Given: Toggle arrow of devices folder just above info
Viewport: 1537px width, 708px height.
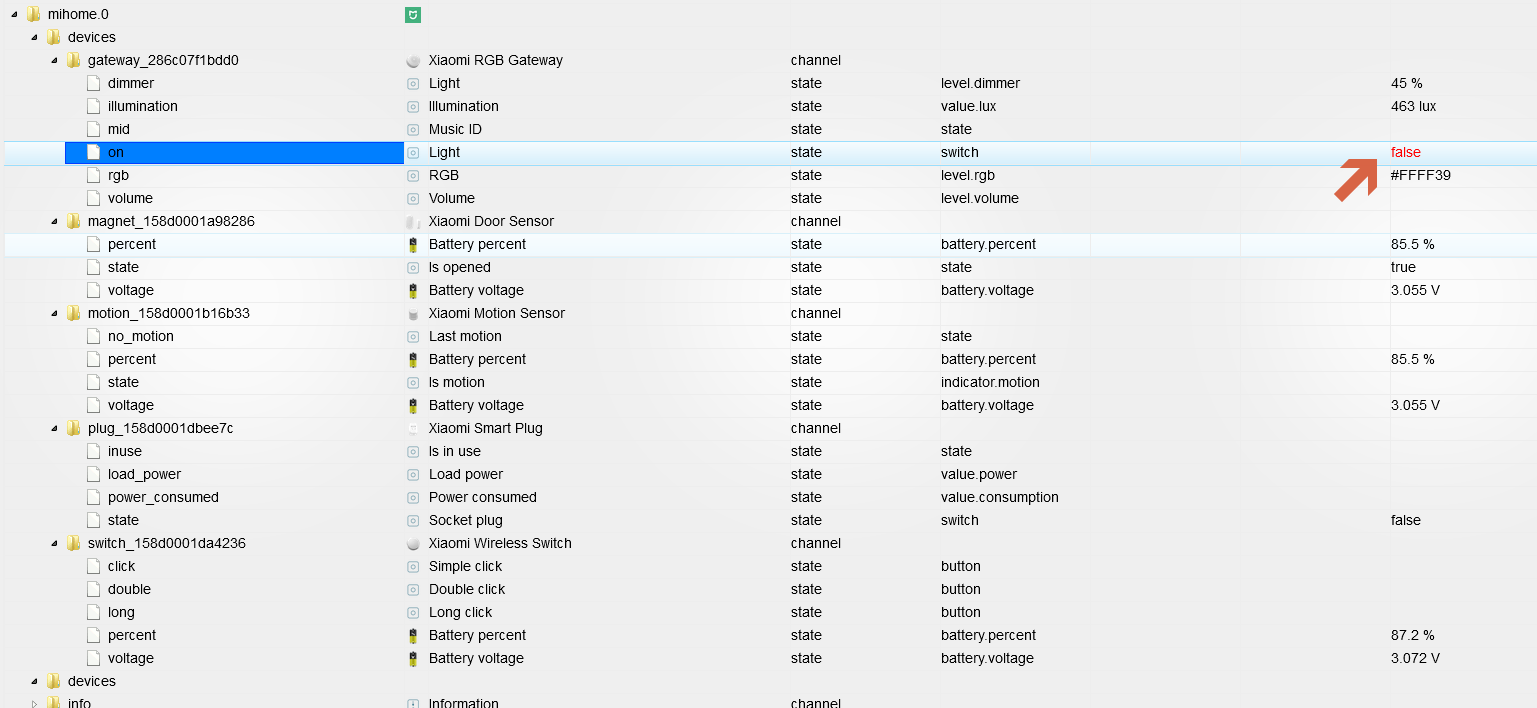Looking at the screenshot, I should click(34, 682).
